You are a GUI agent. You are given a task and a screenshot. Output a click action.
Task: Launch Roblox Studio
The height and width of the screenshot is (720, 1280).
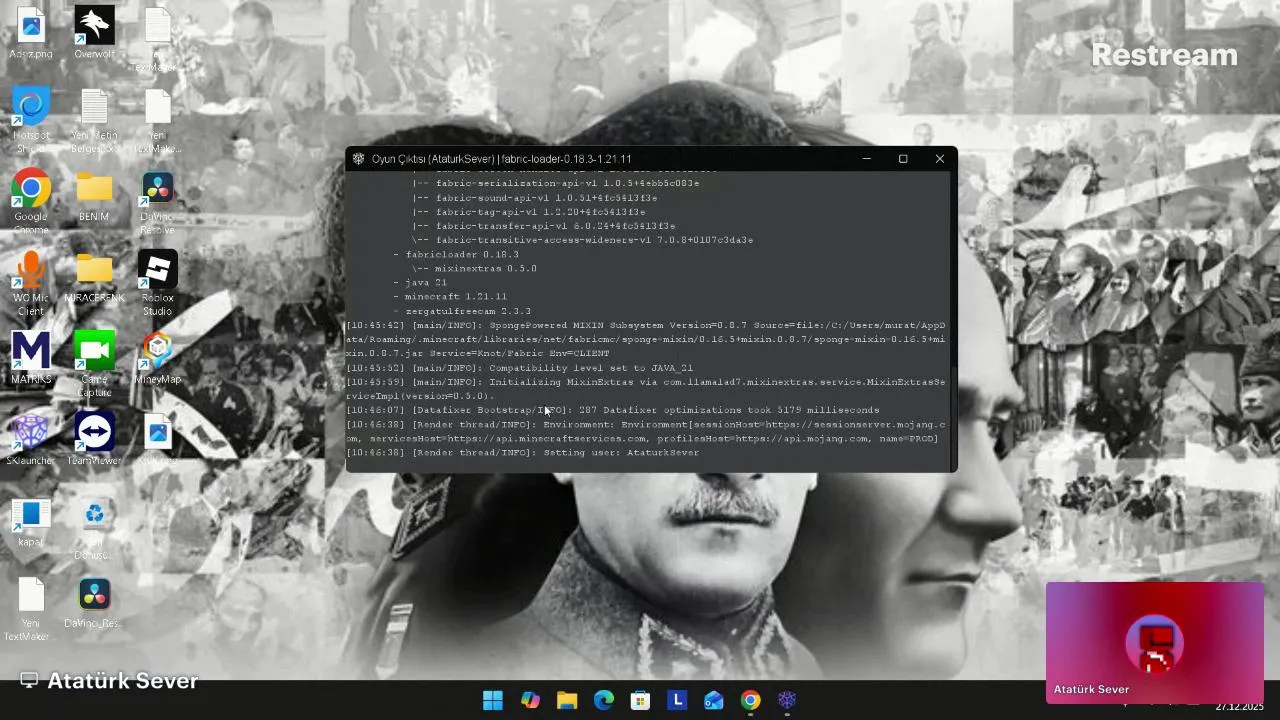157,282
